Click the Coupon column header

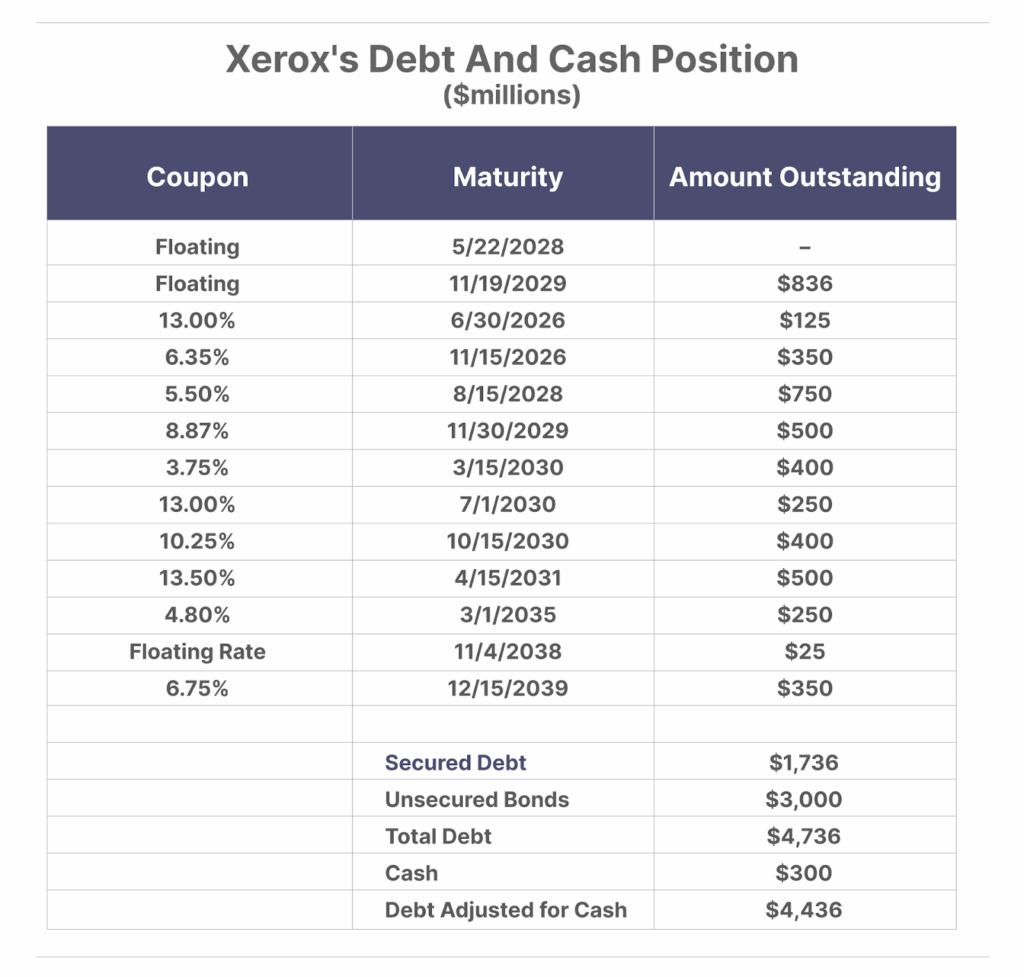pos(198,177)
